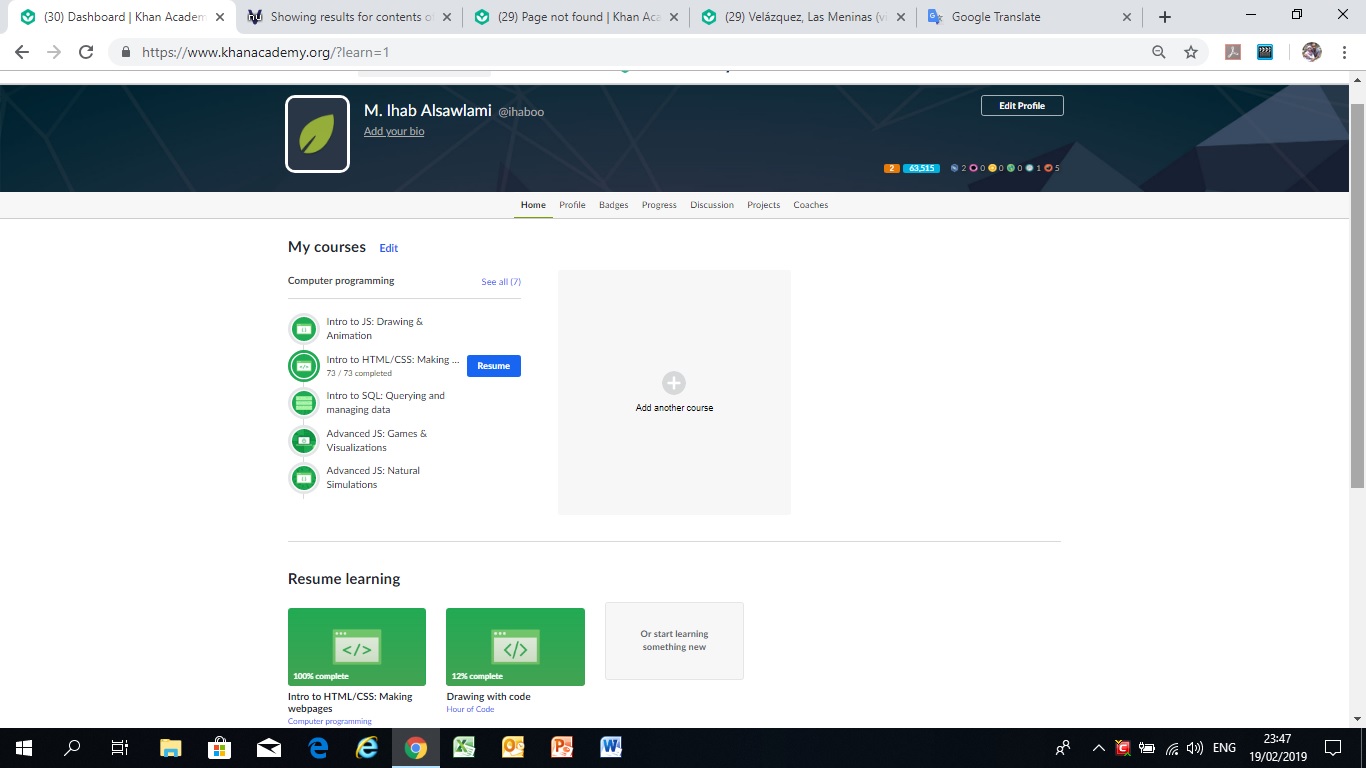Image resolution: width=1366 pixels, height=768 pixels.
Task: Open Windows Start menu
Action: click(x=24, y=748)
